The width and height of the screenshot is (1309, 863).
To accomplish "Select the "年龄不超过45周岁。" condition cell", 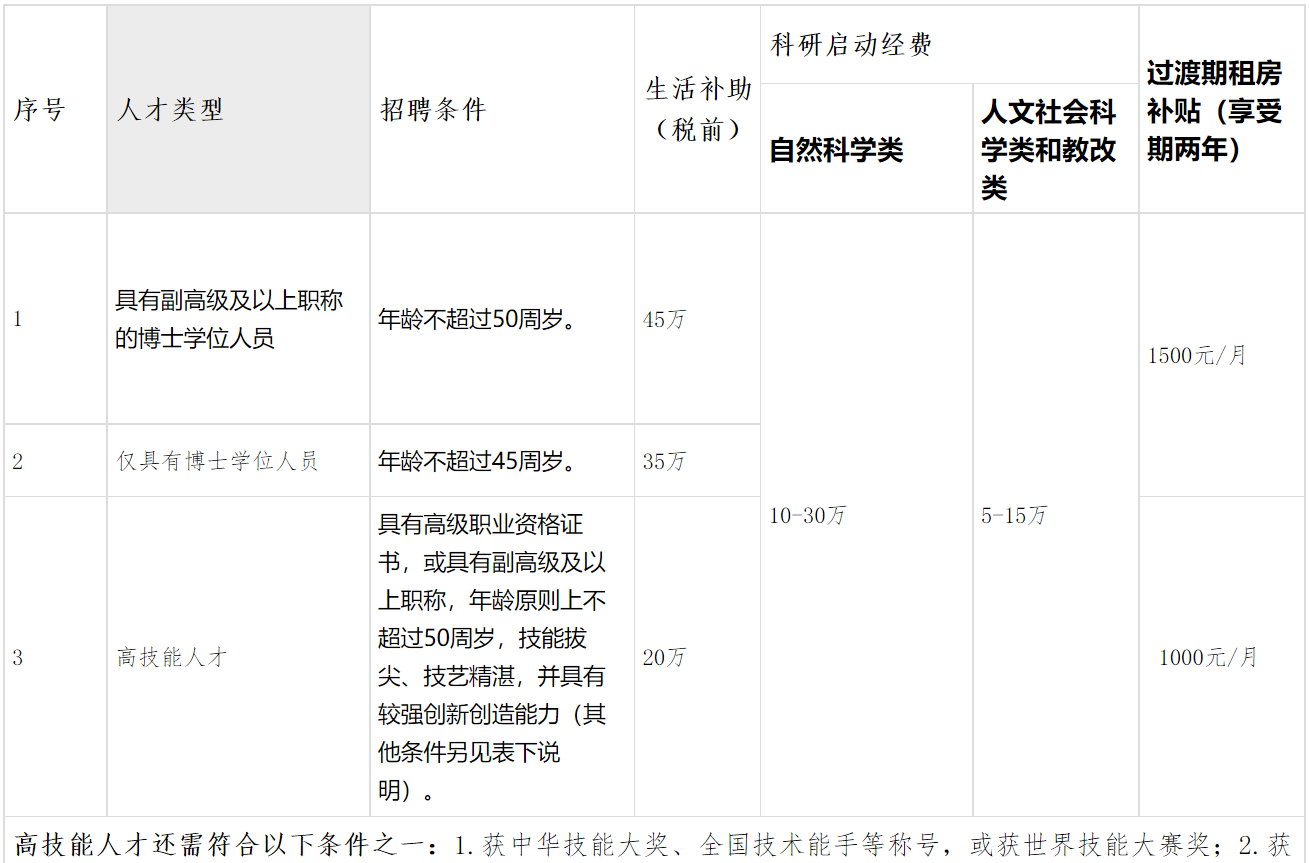I will pos(479,461).
